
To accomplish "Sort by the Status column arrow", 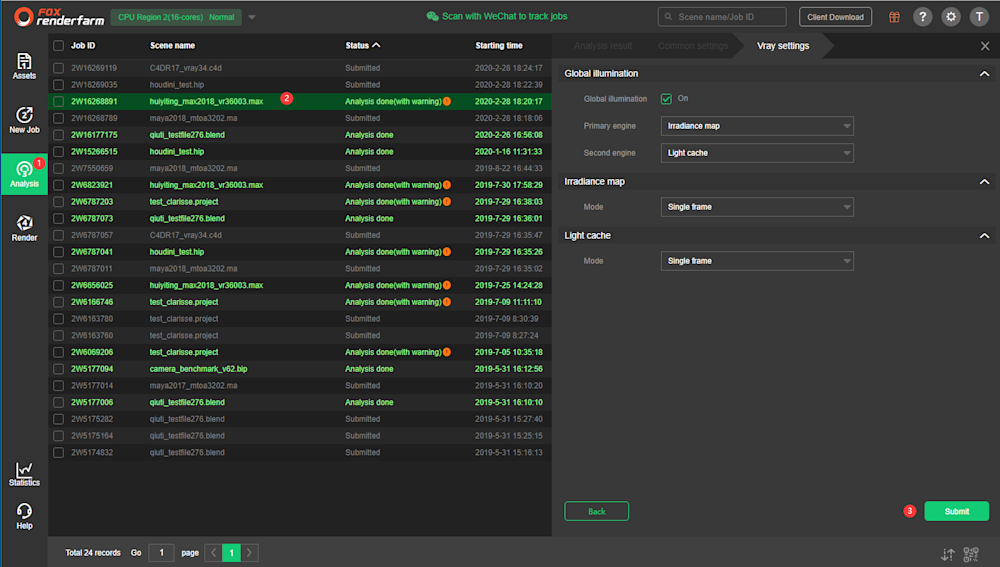I will [x=376, y=45].
